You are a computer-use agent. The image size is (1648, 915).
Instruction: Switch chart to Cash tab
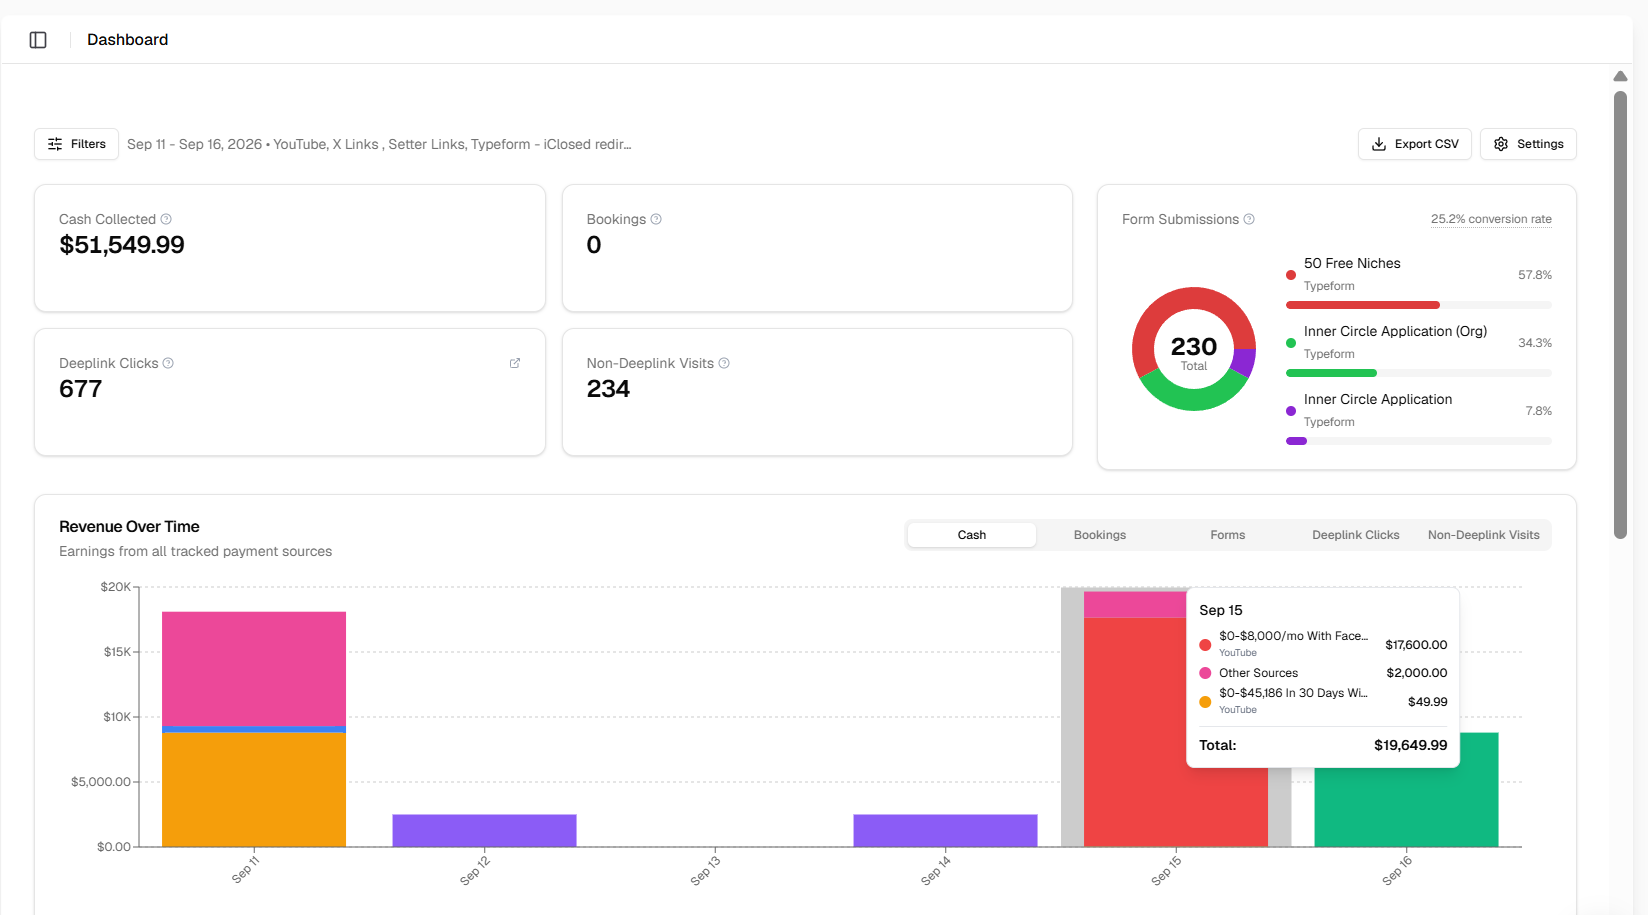972,535
